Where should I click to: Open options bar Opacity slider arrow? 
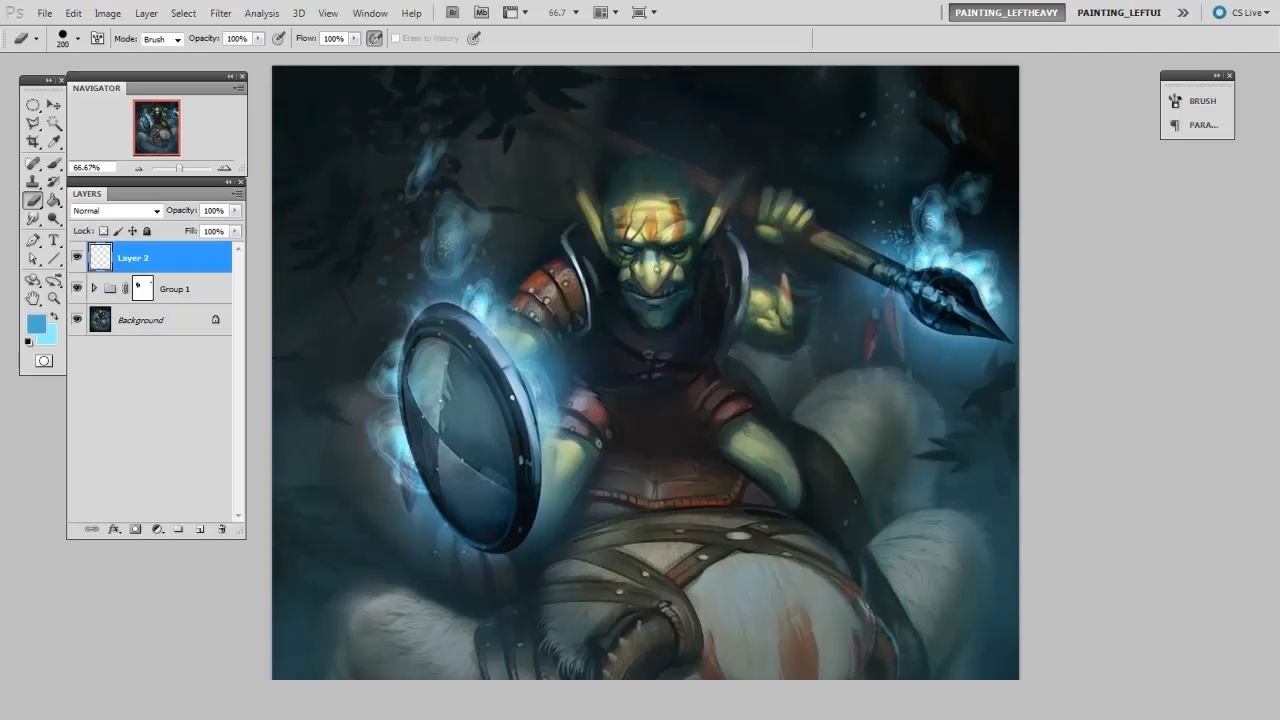point(258,38)
